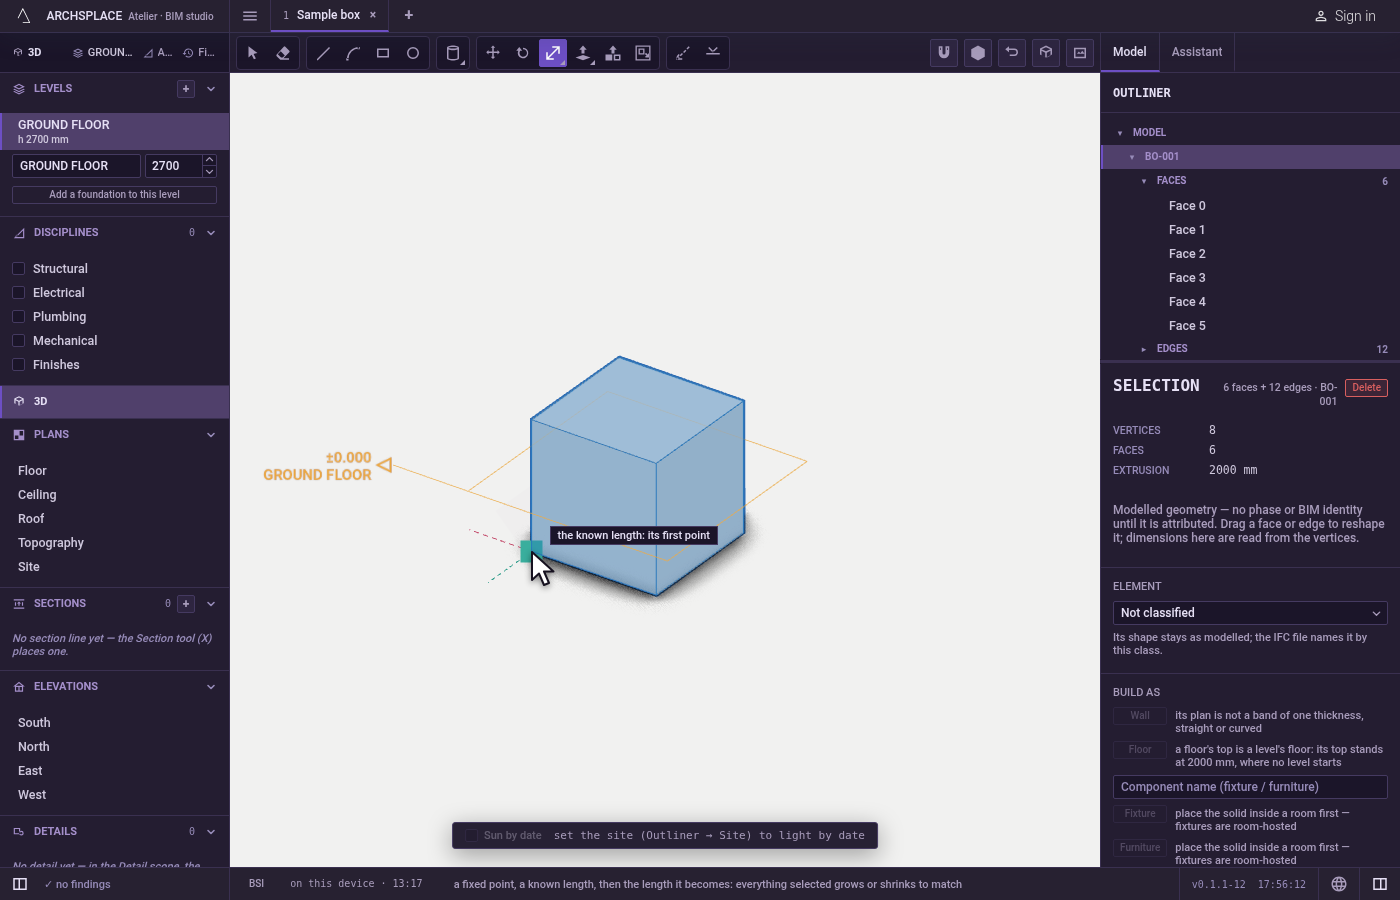
Task: Select the Rectangle tool
Action: (x=383, y=53)
